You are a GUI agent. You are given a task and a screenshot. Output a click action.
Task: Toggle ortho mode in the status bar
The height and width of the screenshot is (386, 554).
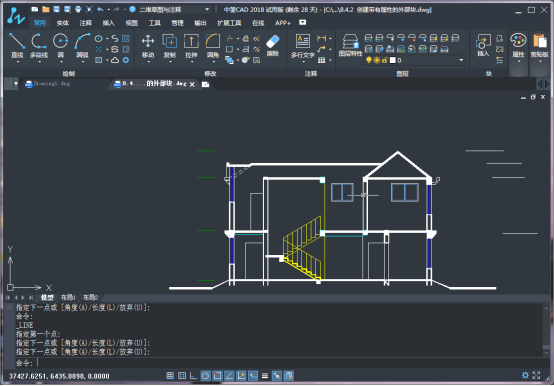(193, 375)
